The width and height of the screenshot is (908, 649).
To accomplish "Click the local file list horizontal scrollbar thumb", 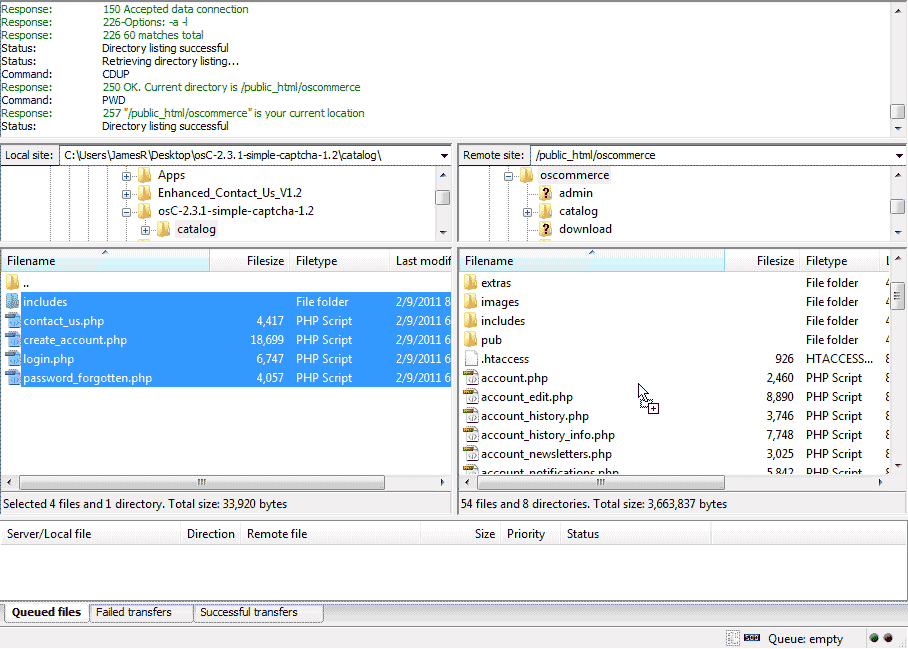I will (x=202, y=482).
